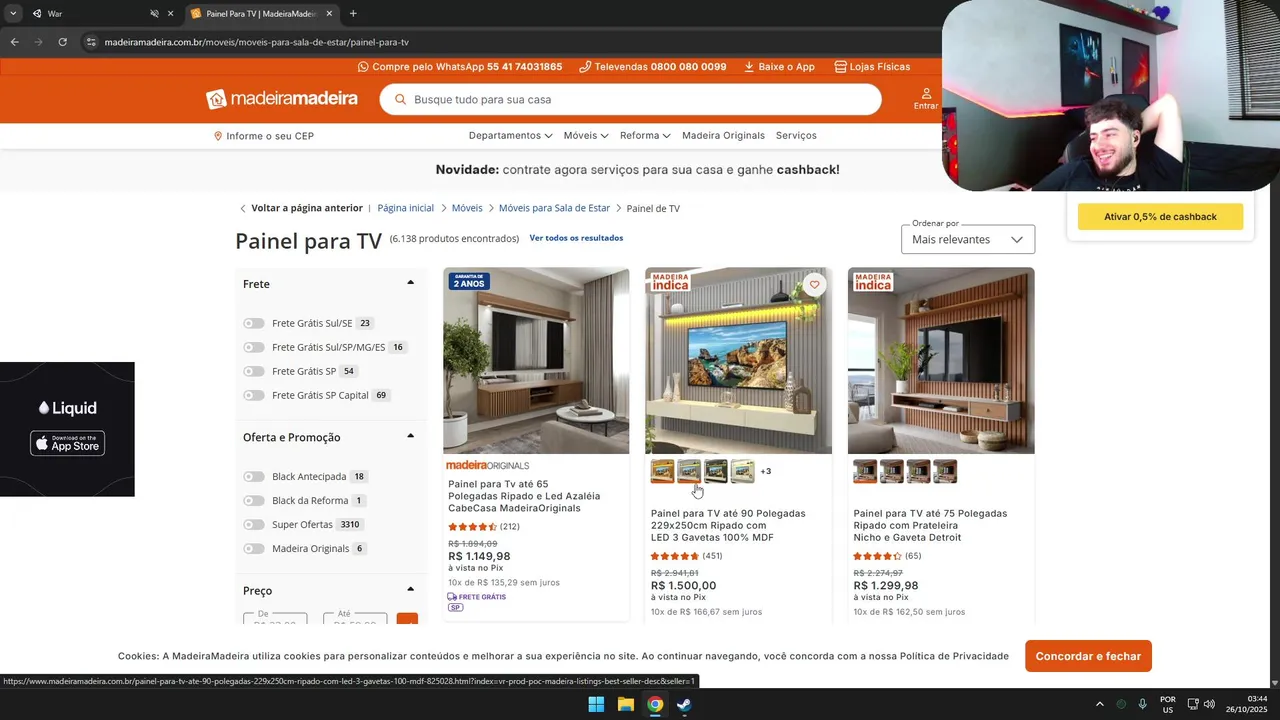Open Steam from taskbar
The width and height of the screenshot is (1280, 720).
coord(683,704)
